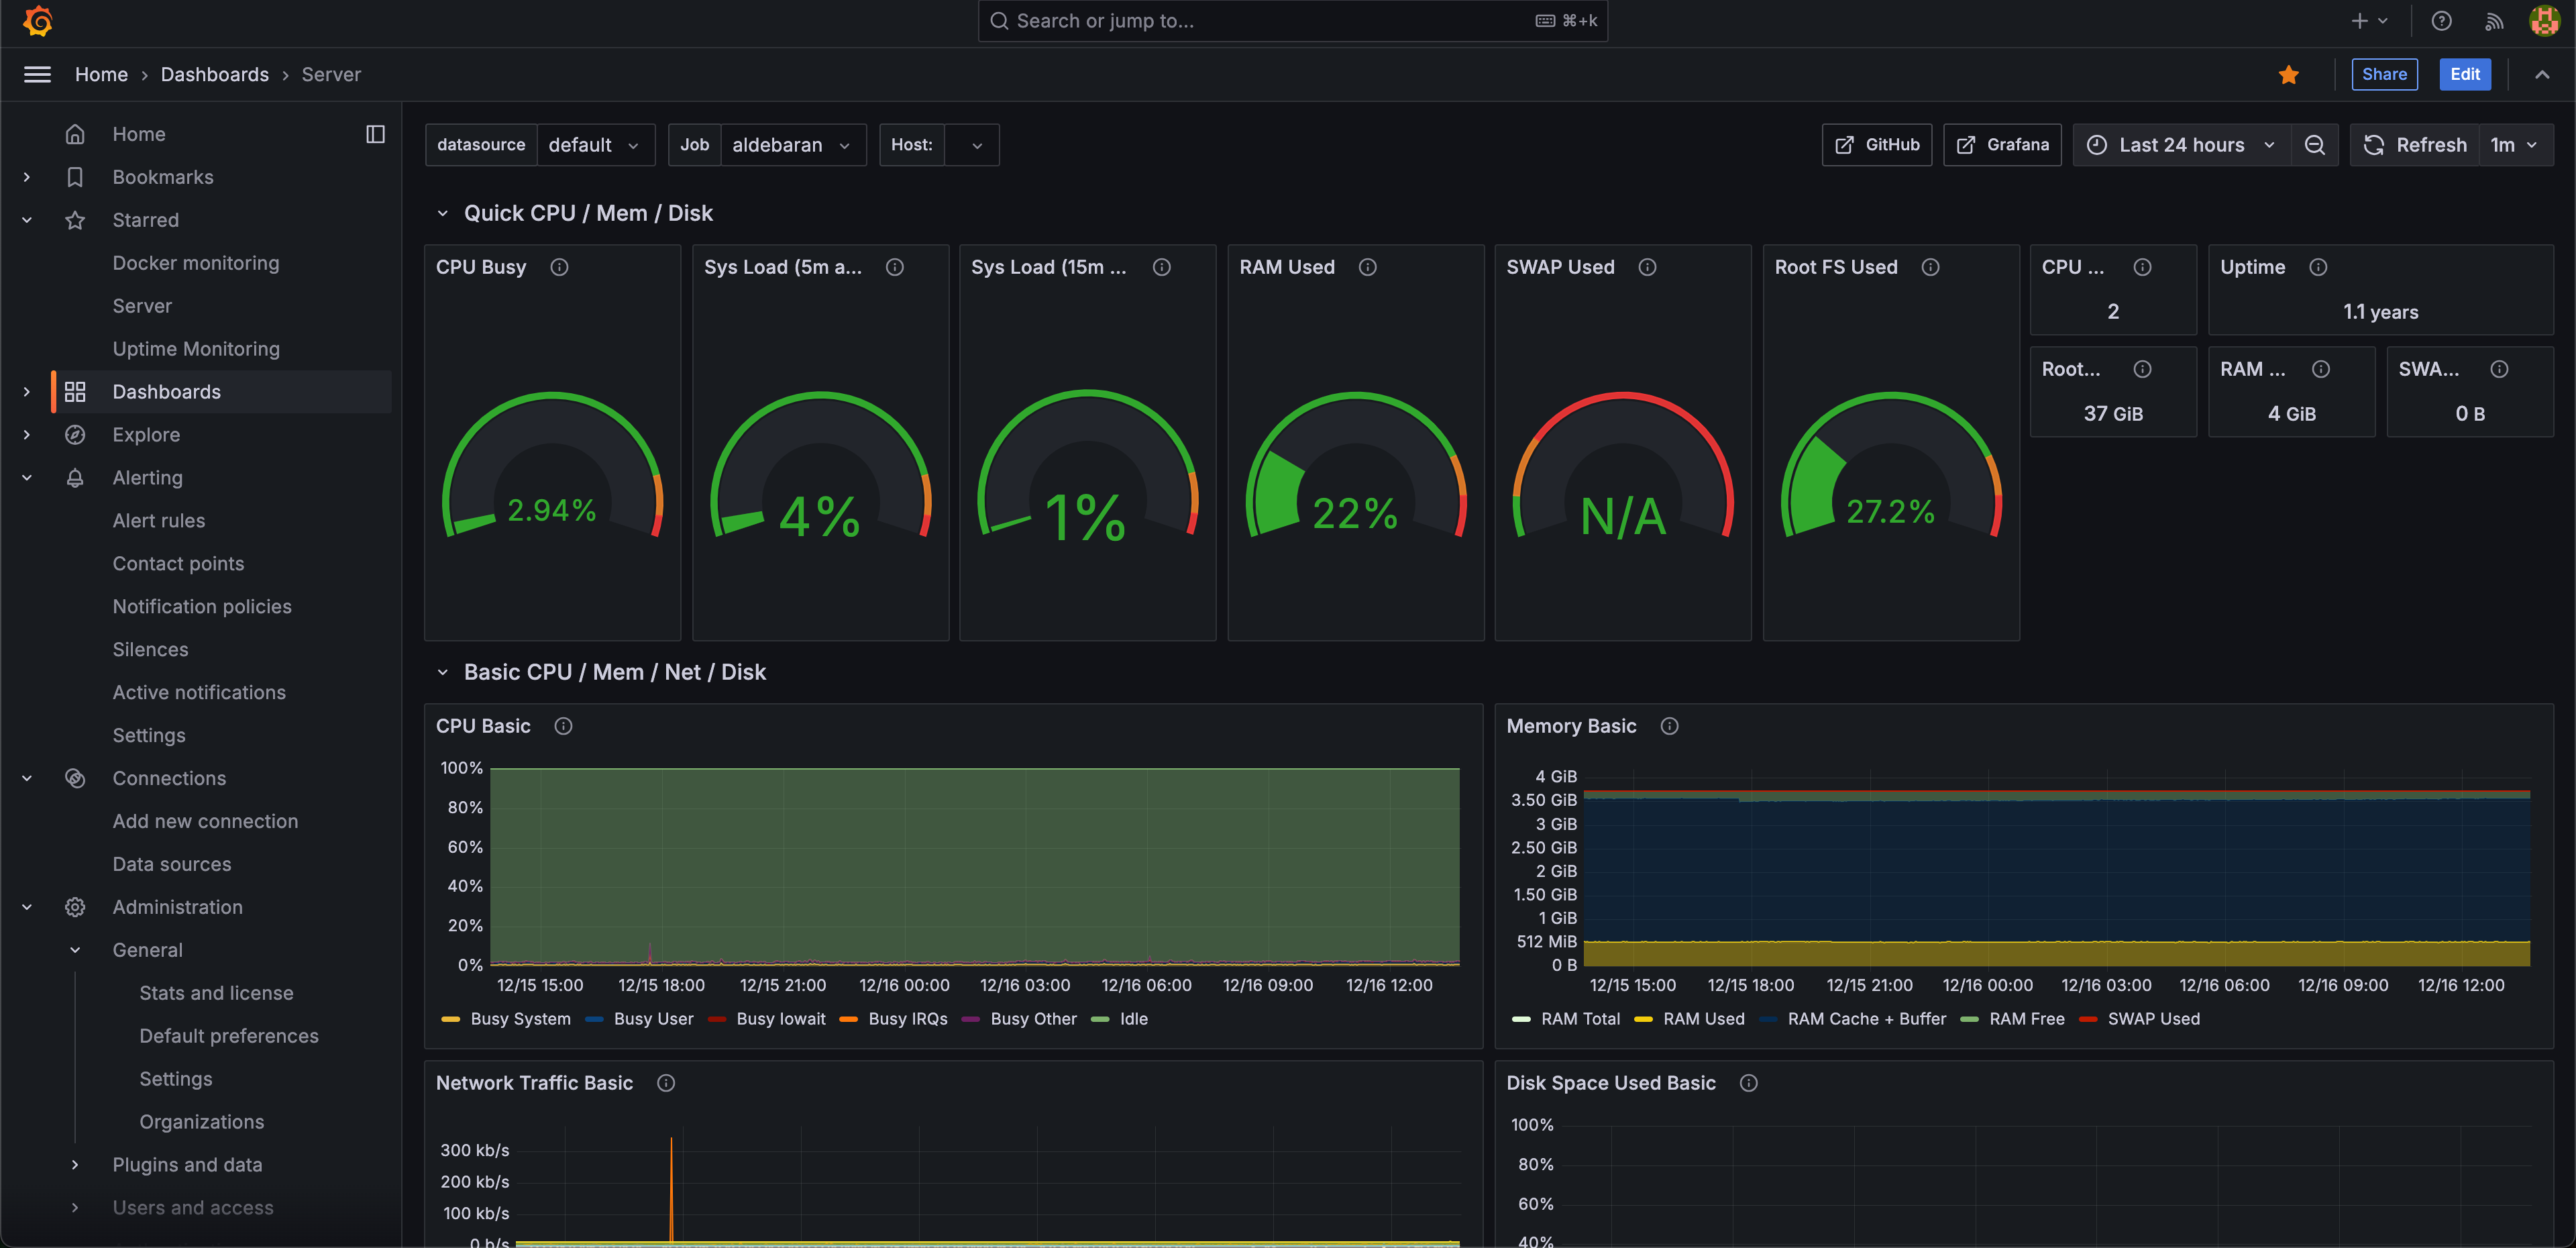Screen dimensions: 2576x1248
Task: Collapse the Quick CPU / Mem / Disk row
Action: click(444, 212)
